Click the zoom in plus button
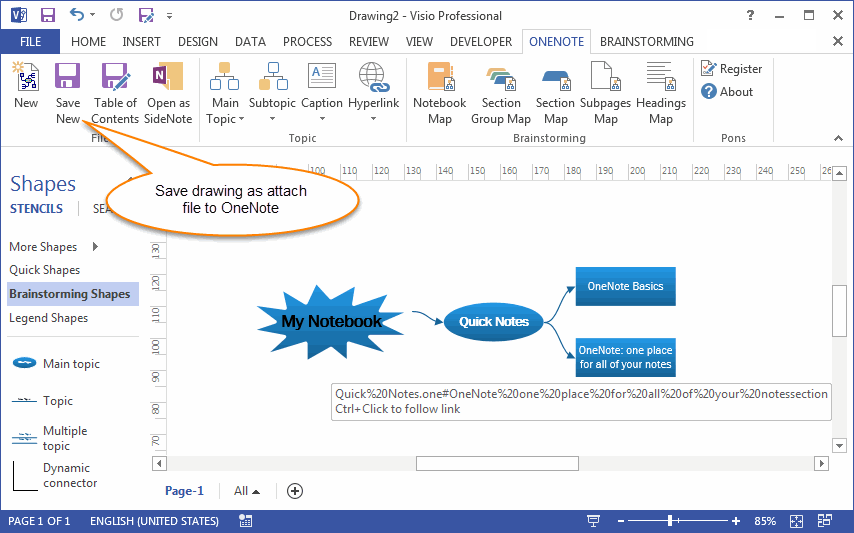Image resolution: width=854 pixels, height=533 pixels. click(736, 521)
